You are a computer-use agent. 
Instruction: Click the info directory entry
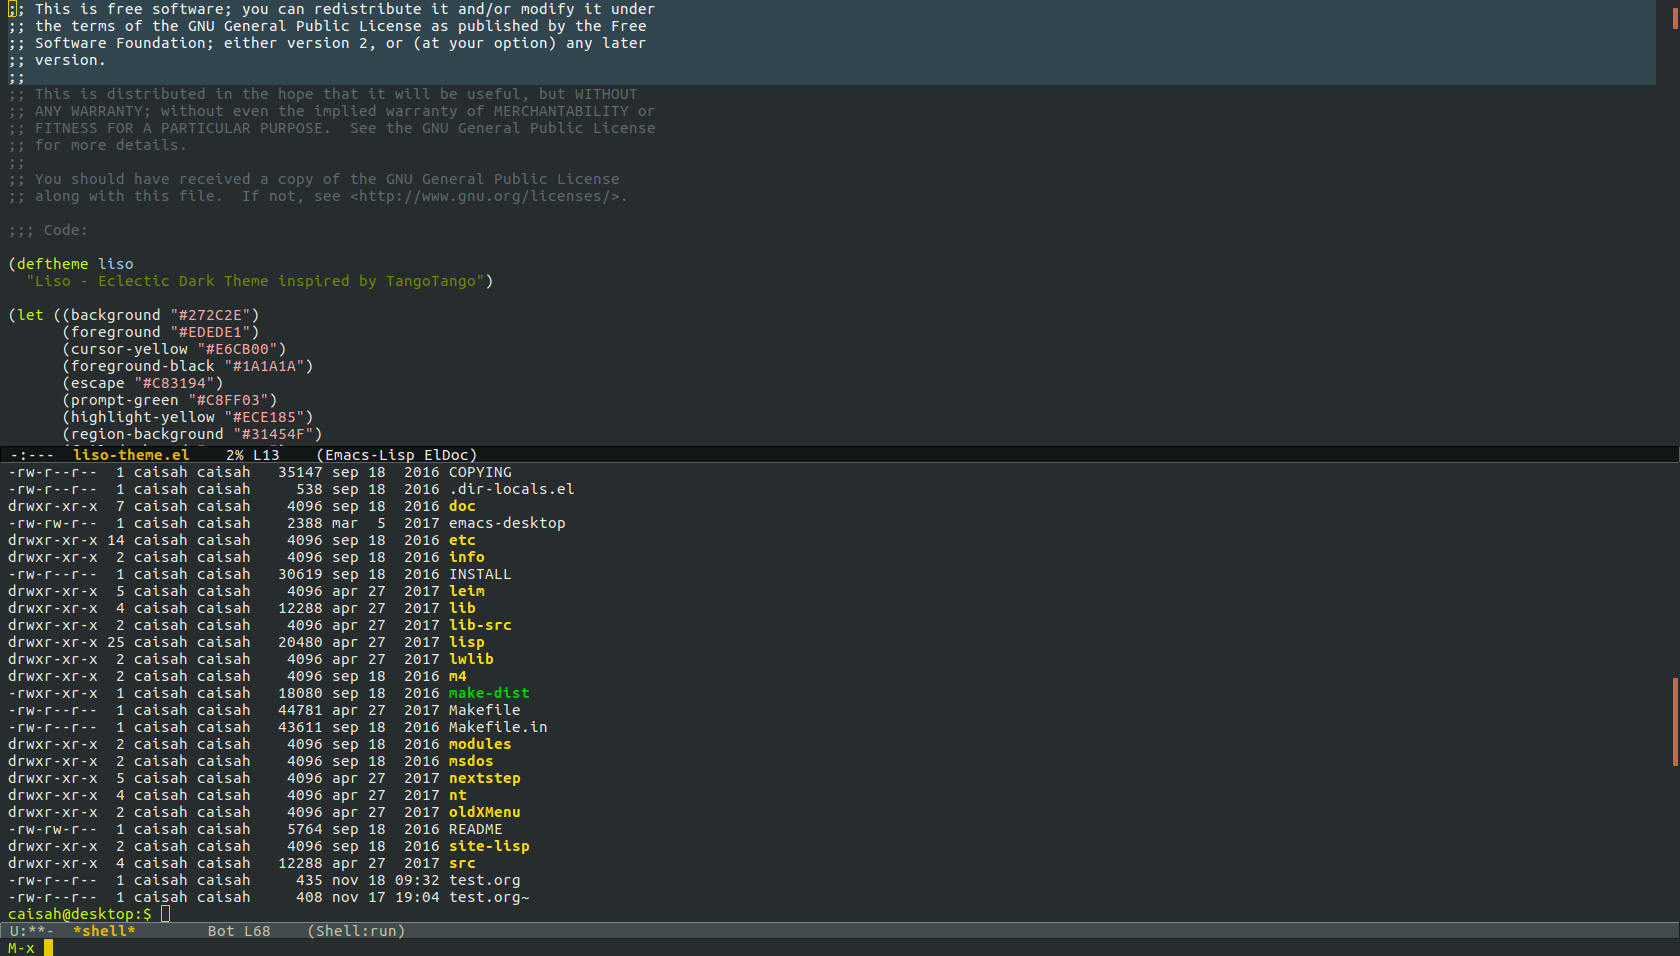467,557
